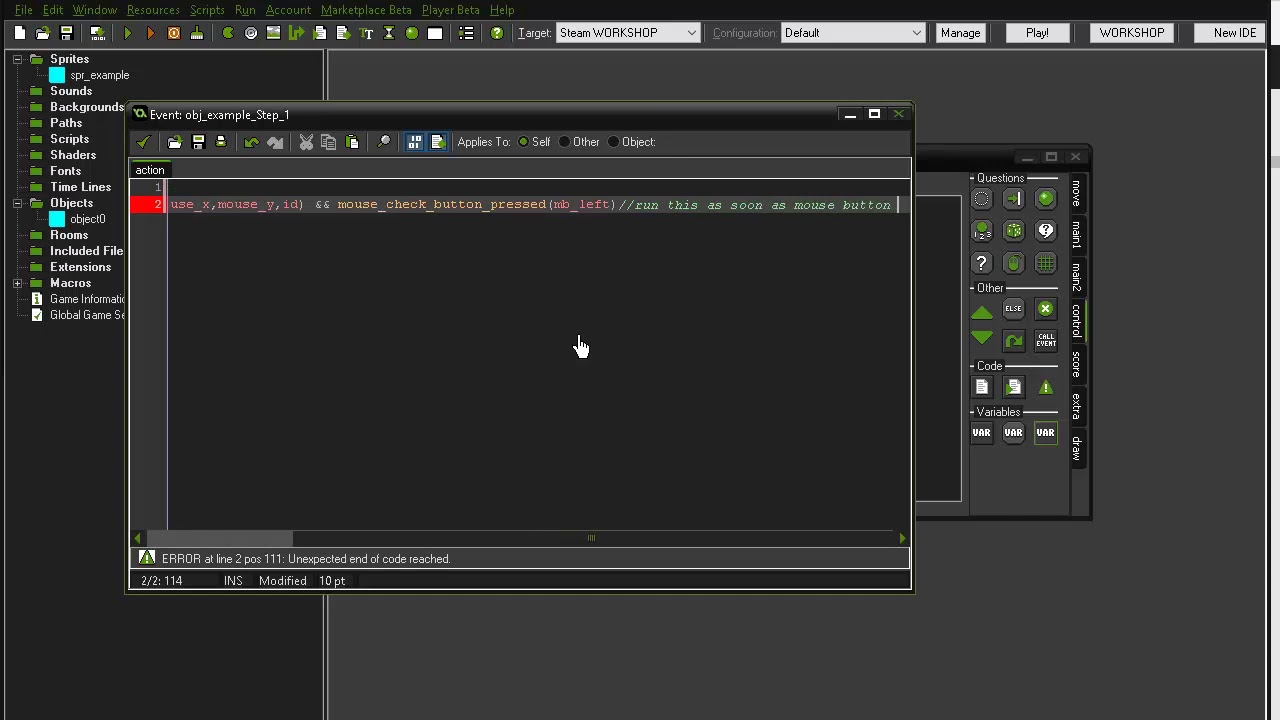
Task: Expand the Macros node in resource tree
Action: 18,283
